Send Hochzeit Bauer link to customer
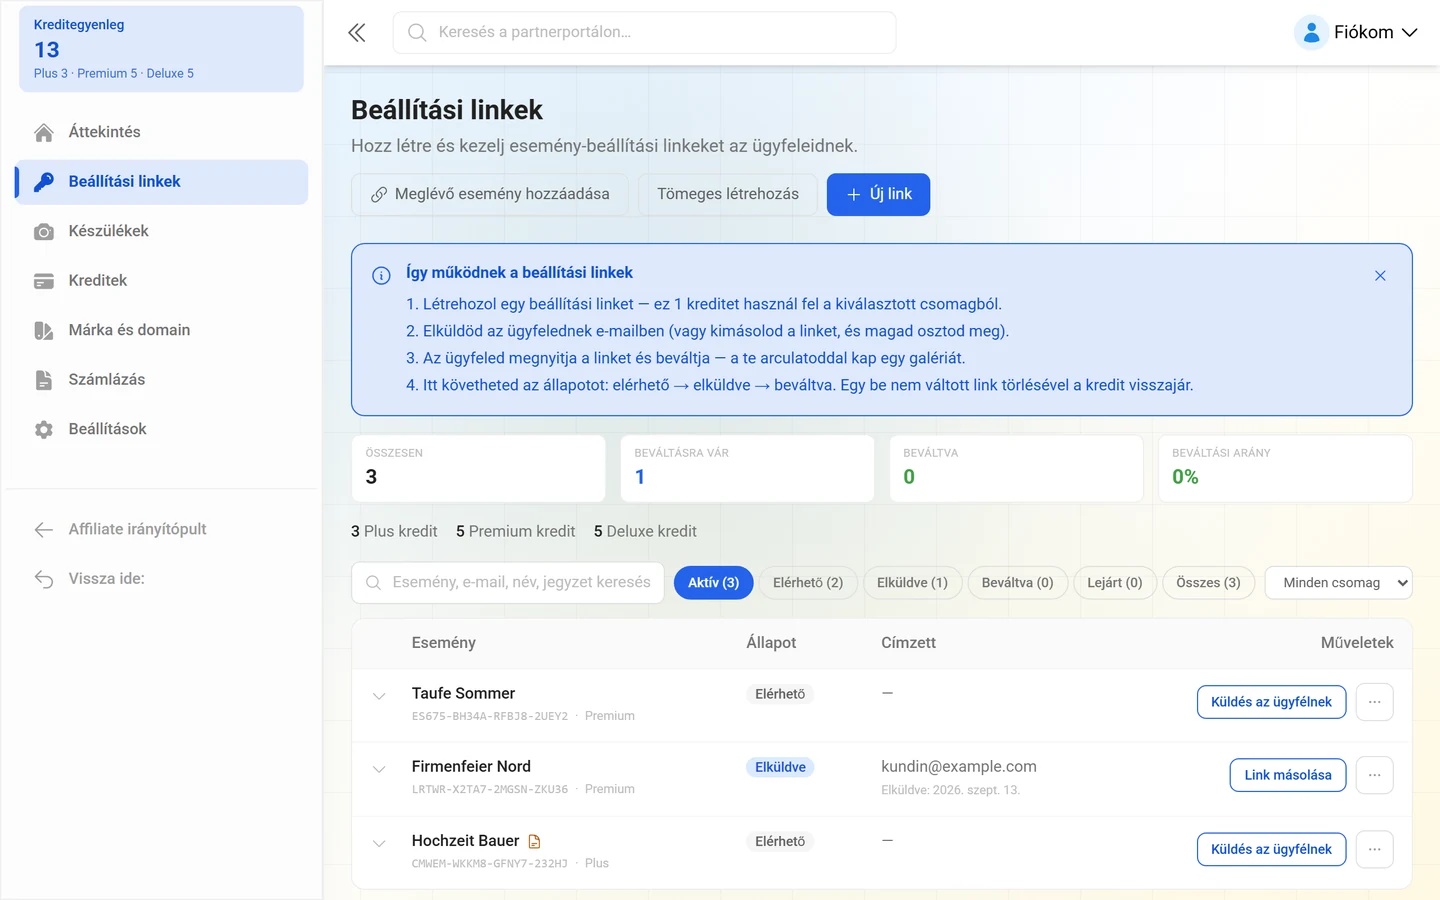 pyautogui.click(x=1271, y=849)
